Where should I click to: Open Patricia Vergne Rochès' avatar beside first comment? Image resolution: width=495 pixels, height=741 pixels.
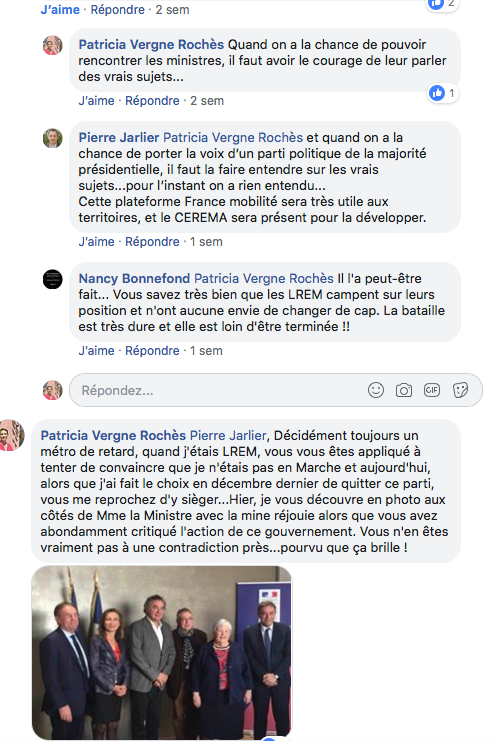52,45
